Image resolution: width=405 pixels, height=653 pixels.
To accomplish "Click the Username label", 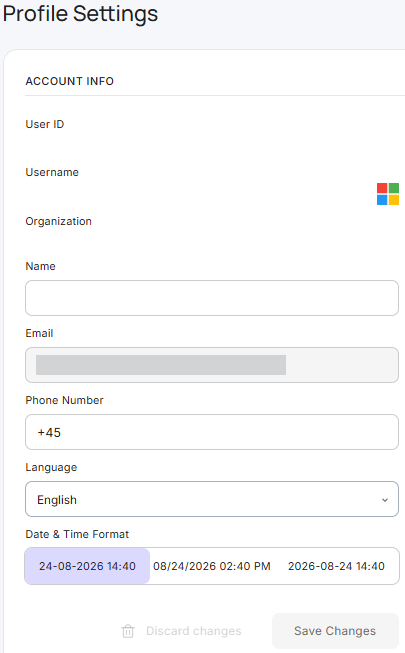I will pyautogui.click(x=52, y=172).
